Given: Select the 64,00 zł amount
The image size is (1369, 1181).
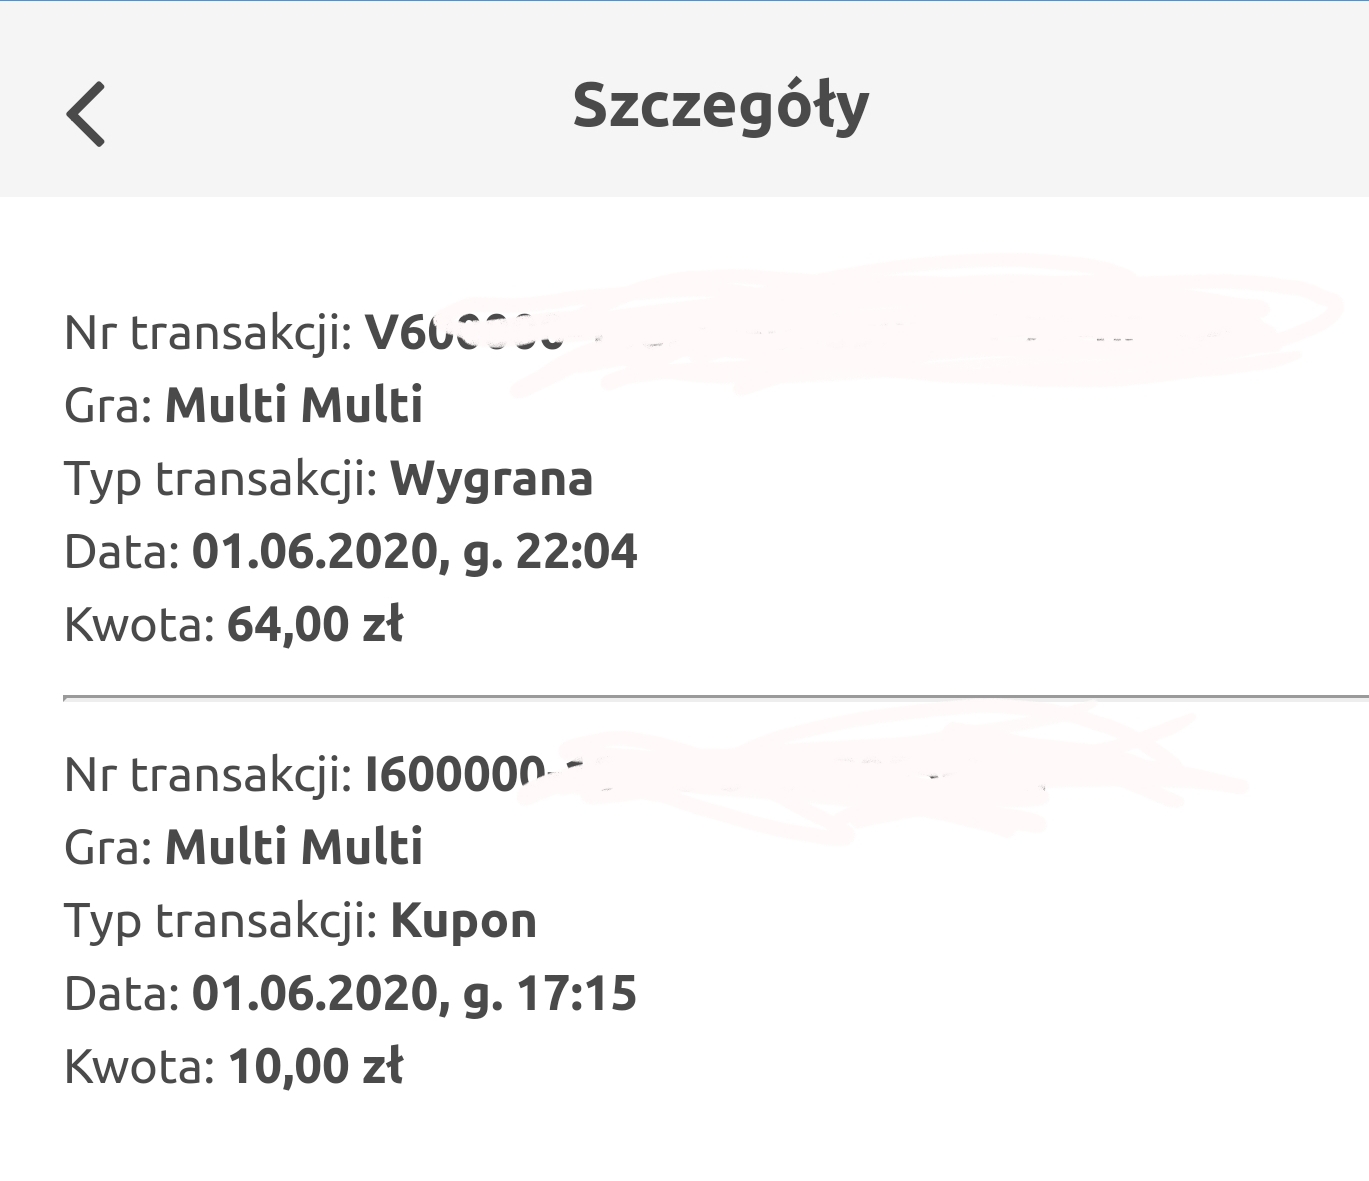Looking at the screenshot, I should tap(315, 625).
